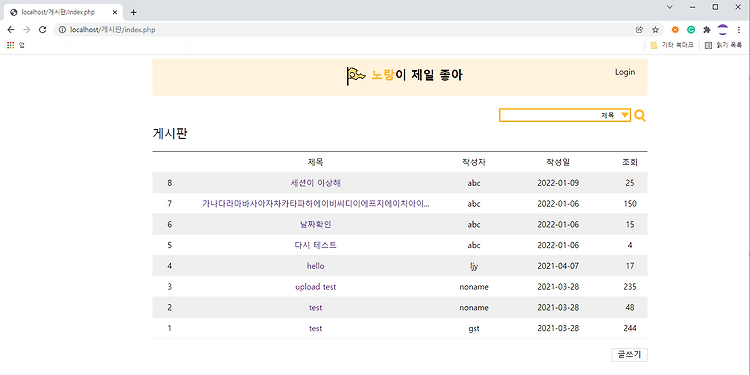Click author gst in row 1
This screenshot has height=375, width=750.
click(x=474, y=329)
